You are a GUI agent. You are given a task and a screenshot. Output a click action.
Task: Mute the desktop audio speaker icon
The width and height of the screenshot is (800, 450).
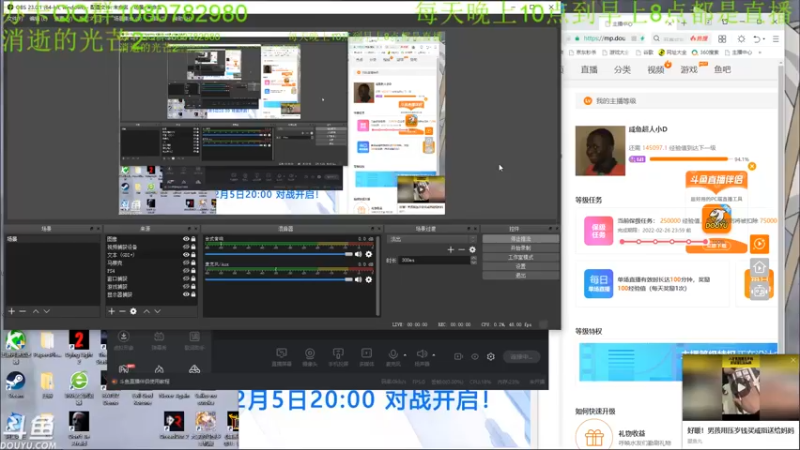click(x=358, y=254)
